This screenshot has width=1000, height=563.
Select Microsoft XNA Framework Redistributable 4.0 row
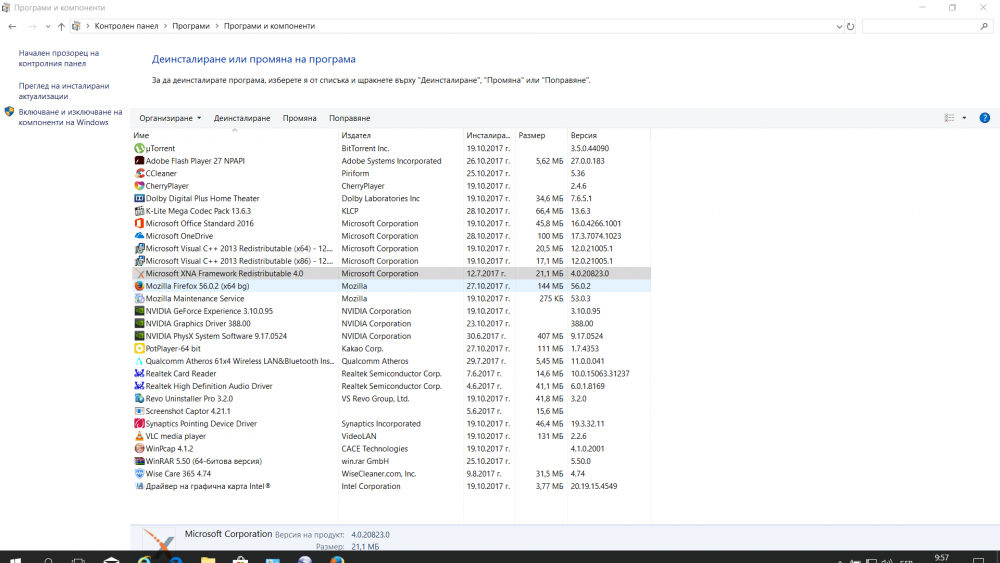[391, 274]
